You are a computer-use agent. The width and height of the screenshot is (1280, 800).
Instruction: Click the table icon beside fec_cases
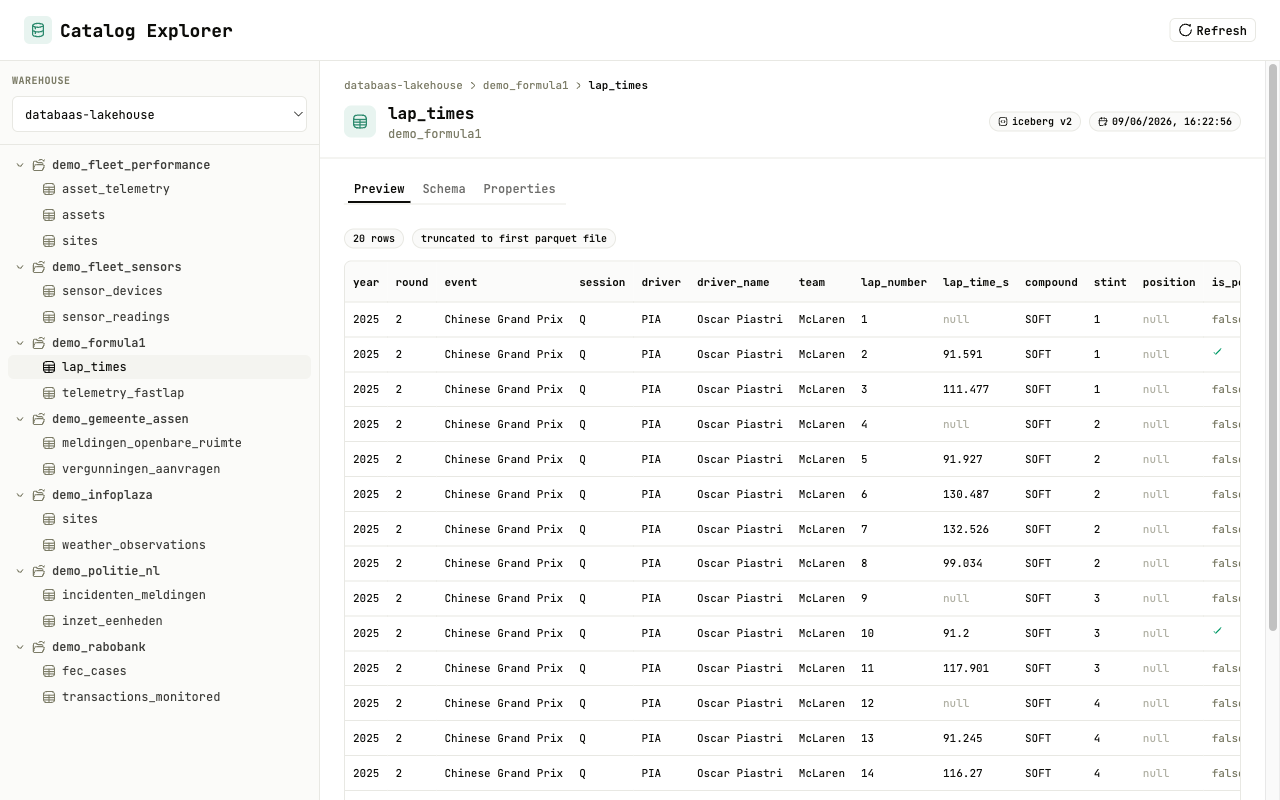[x=49, y=671]
